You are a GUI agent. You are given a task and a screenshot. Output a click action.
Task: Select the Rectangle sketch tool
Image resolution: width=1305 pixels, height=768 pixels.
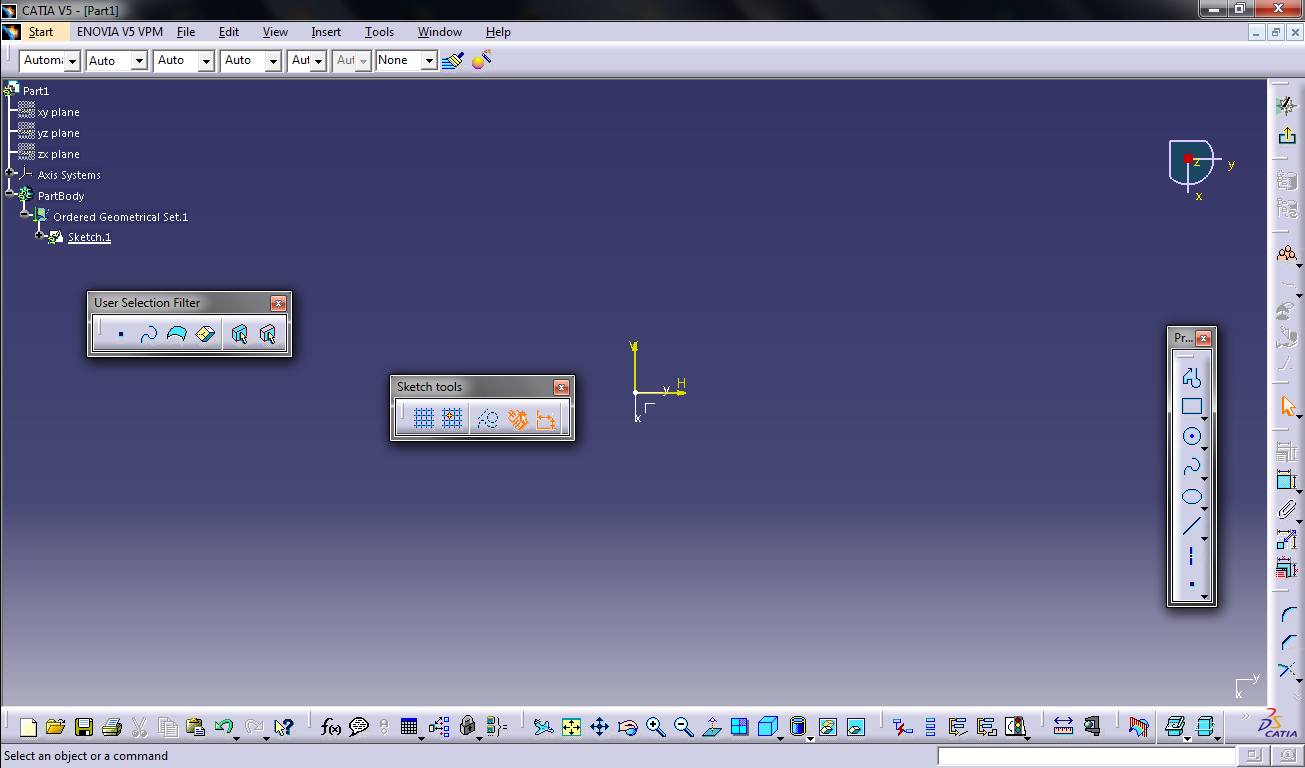[x=1191, y=406]
